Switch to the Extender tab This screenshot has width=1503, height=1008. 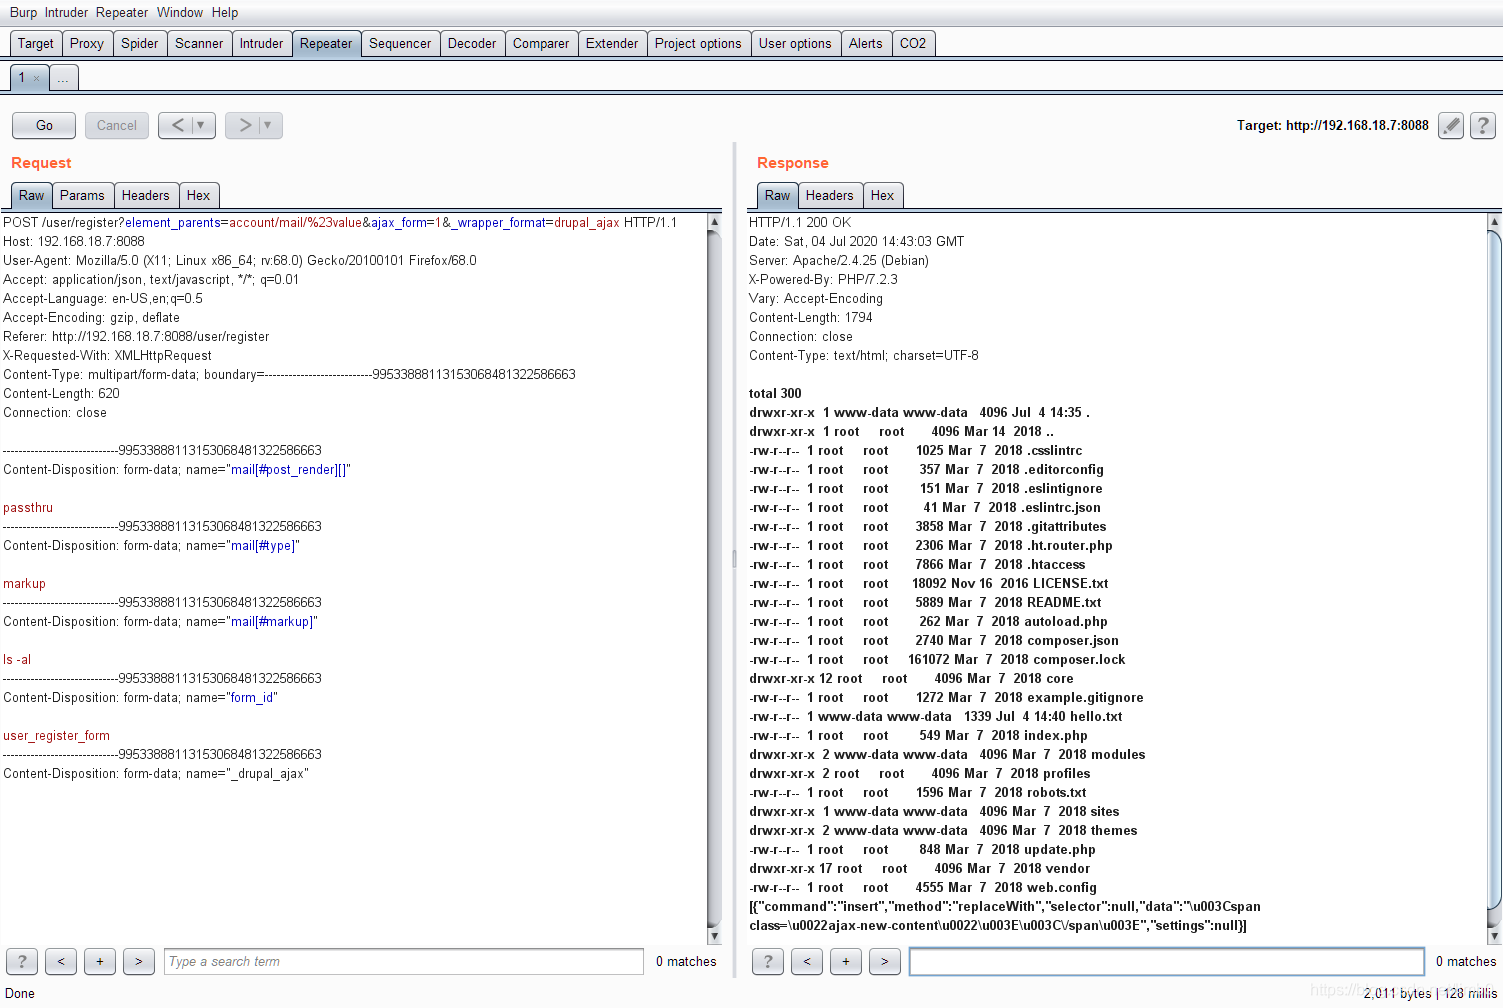[612, 43]
